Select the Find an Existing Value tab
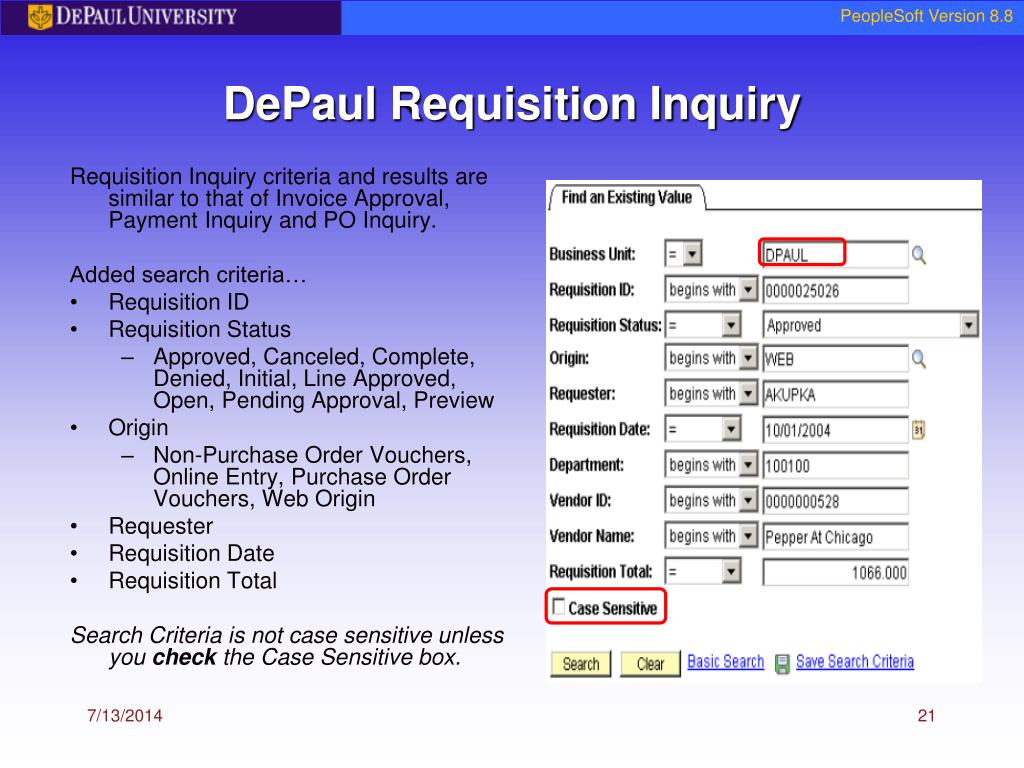This screenshot has height=768, width=1024. (x=626, y=197)
